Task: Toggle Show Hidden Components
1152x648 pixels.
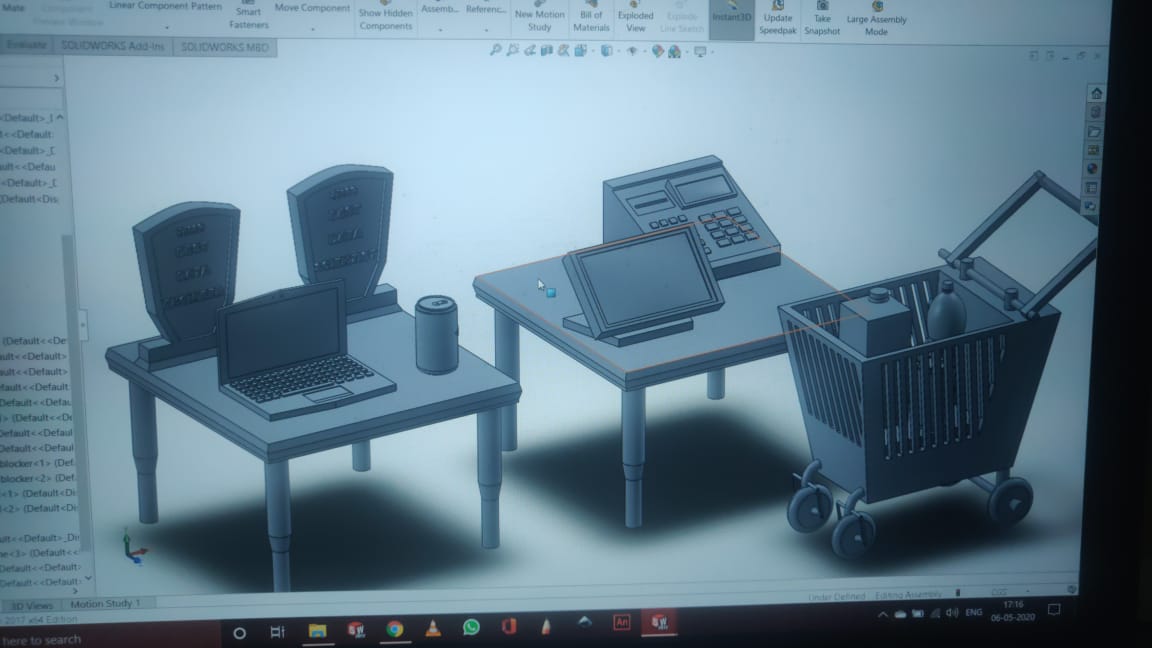Action: [385, 15]
